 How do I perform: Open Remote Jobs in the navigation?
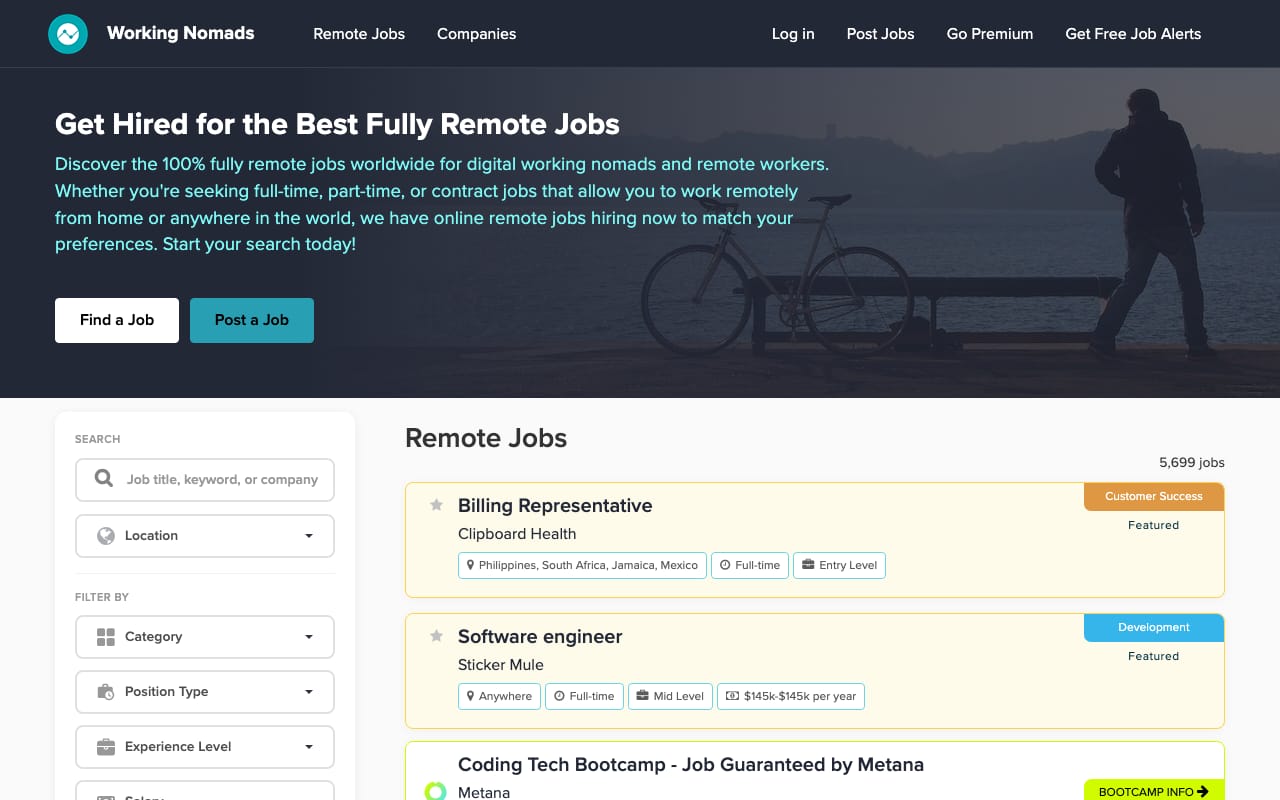pyautogui.click(x=359, y=34)
